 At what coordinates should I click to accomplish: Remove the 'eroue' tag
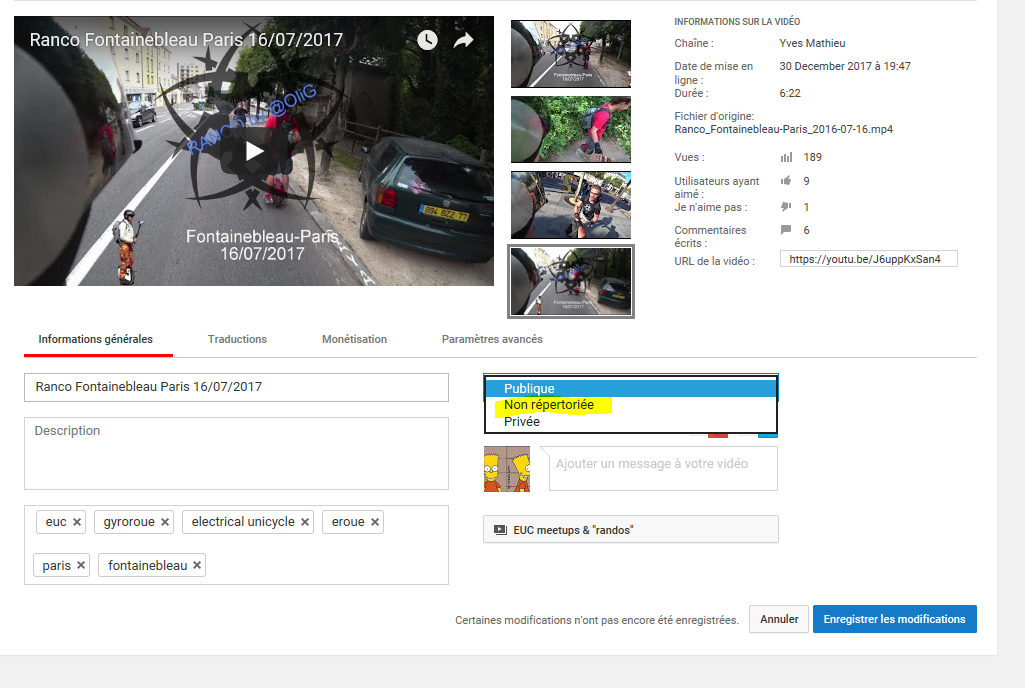point(375,522)
